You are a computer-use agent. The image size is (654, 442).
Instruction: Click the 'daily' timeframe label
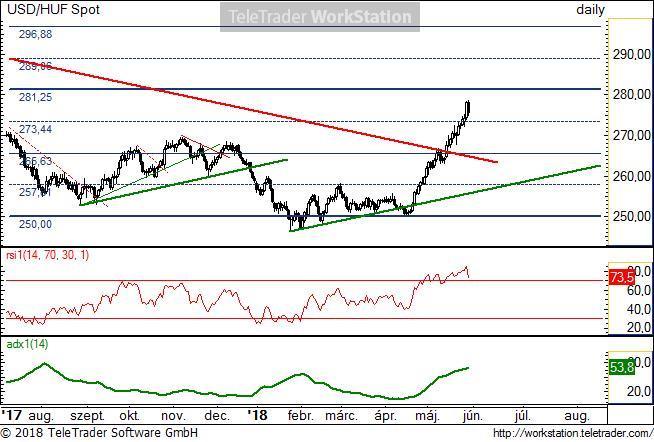[x=590, y=10]
